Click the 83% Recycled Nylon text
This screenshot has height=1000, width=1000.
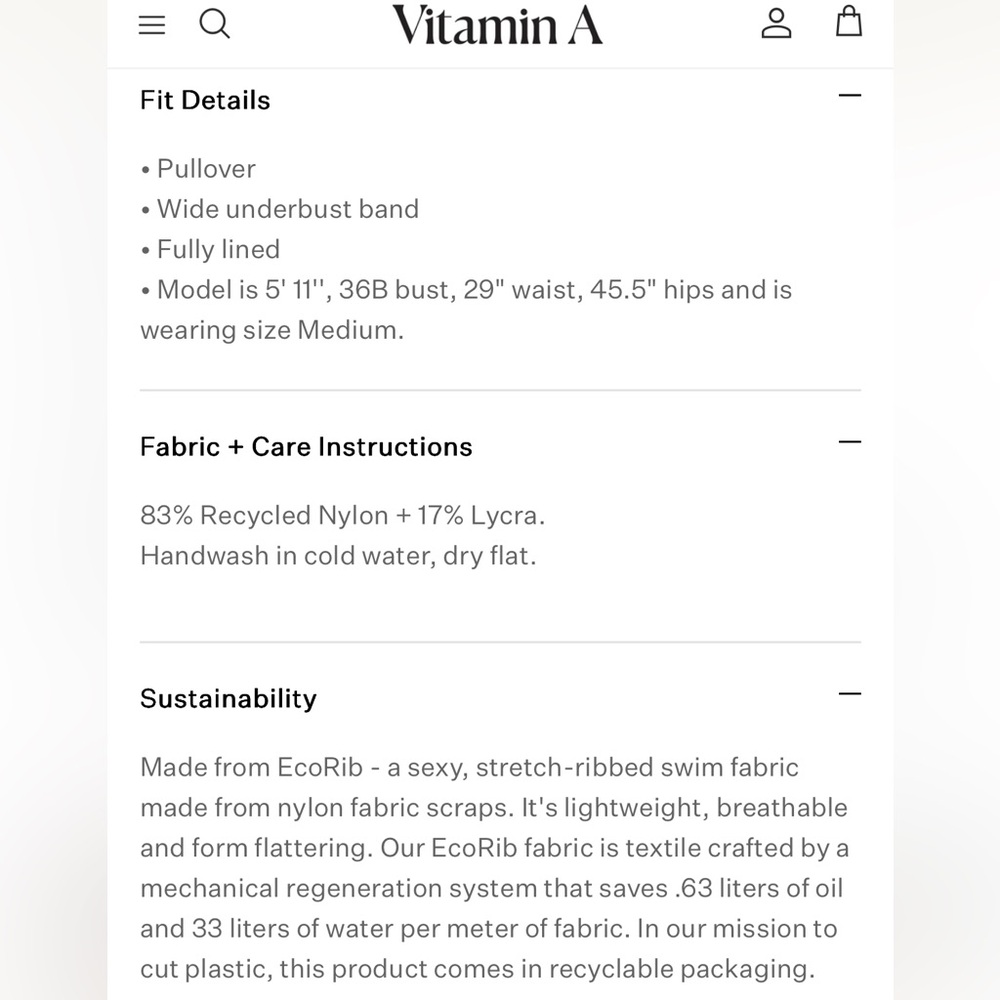tap(342, 515)
